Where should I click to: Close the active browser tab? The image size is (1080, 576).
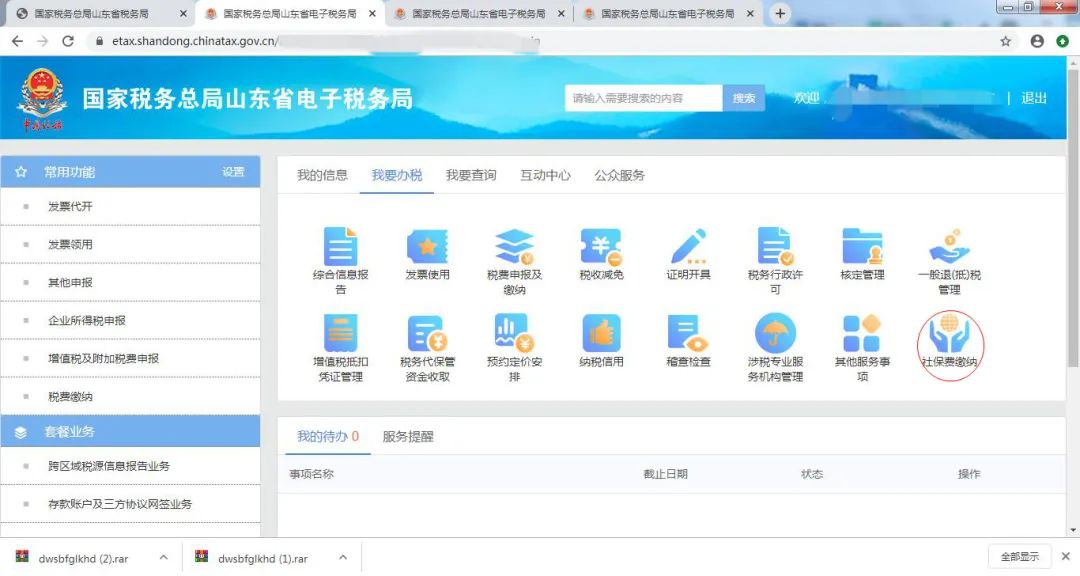[x=373, y=13]
